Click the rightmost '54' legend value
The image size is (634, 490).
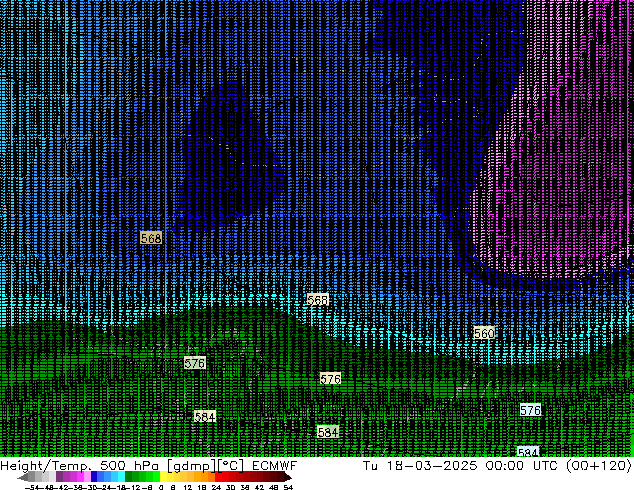pos(288,487)
